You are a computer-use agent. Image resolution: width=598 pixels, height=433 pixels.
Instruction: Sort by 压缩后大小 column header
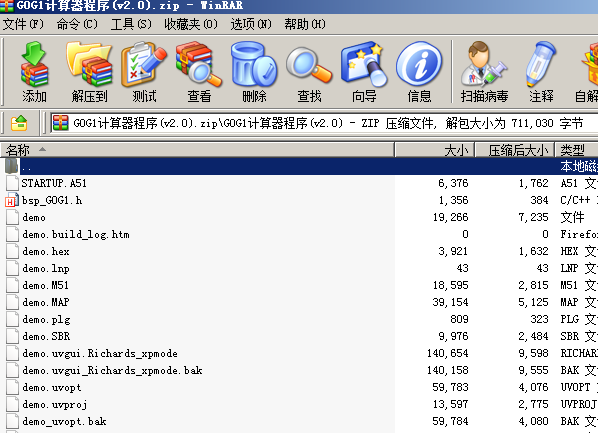[x=514, y=150]
